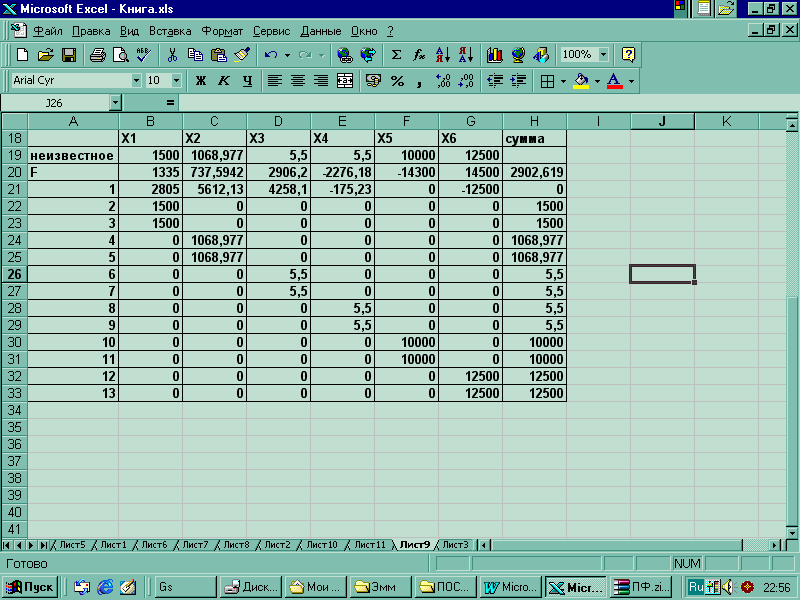Open the undo history dropdown arrow
Viewport: 800px width, 600px height.
(287, 55)
